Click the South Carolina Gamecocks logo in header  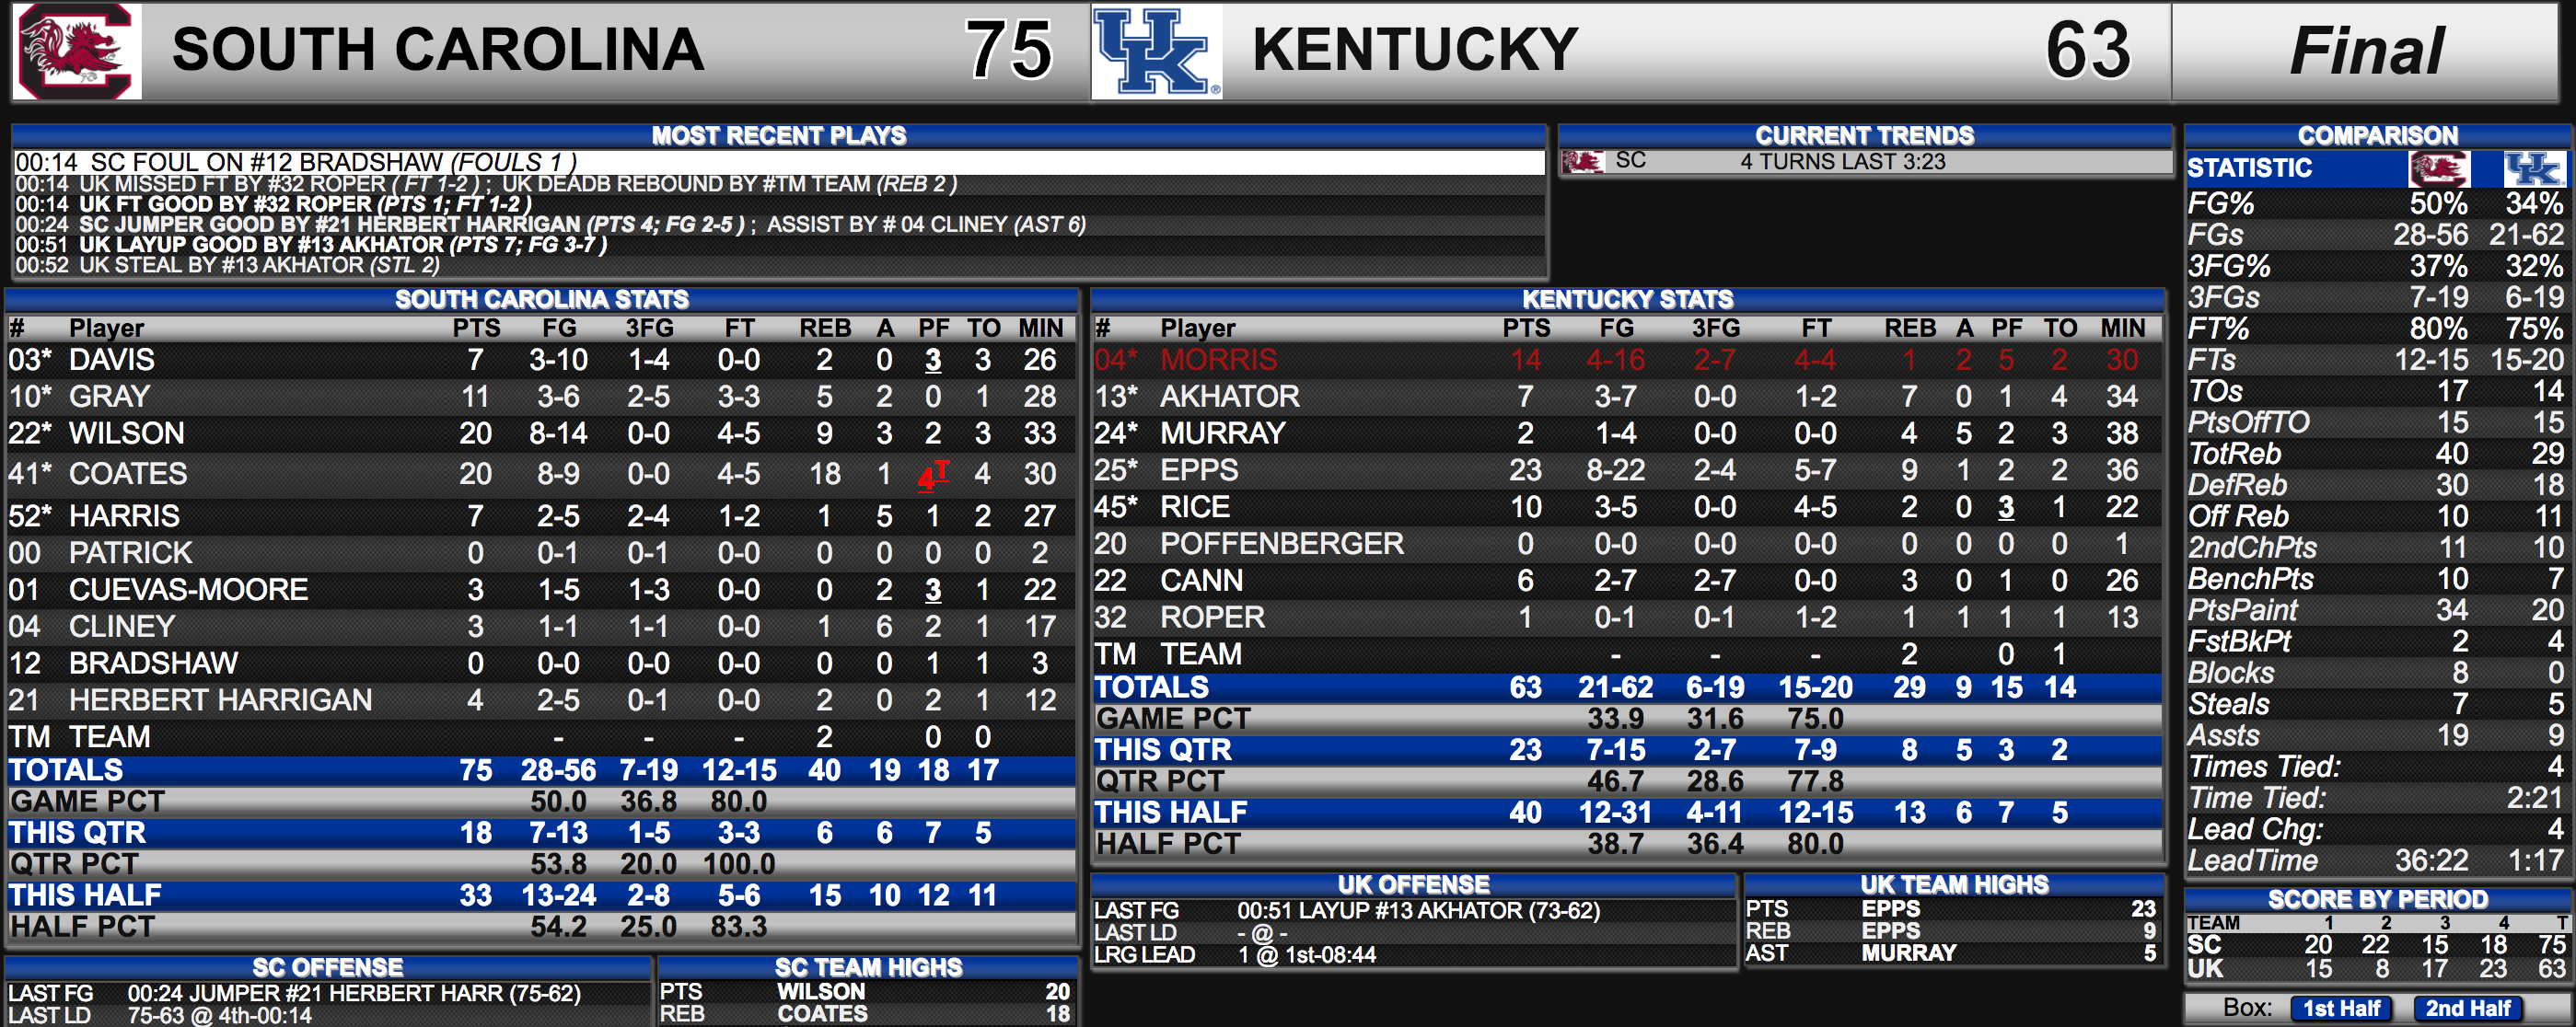coord(77,51)
